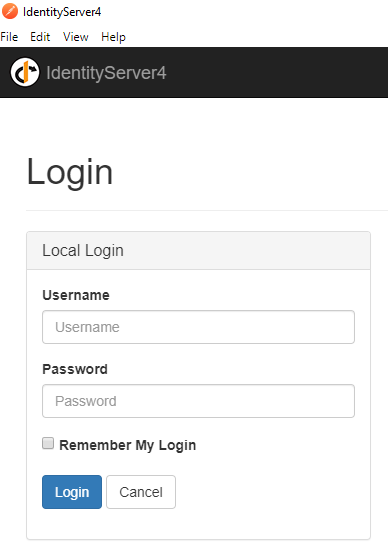Enable the Remember My Login checkbox

(x=48, y=443)
